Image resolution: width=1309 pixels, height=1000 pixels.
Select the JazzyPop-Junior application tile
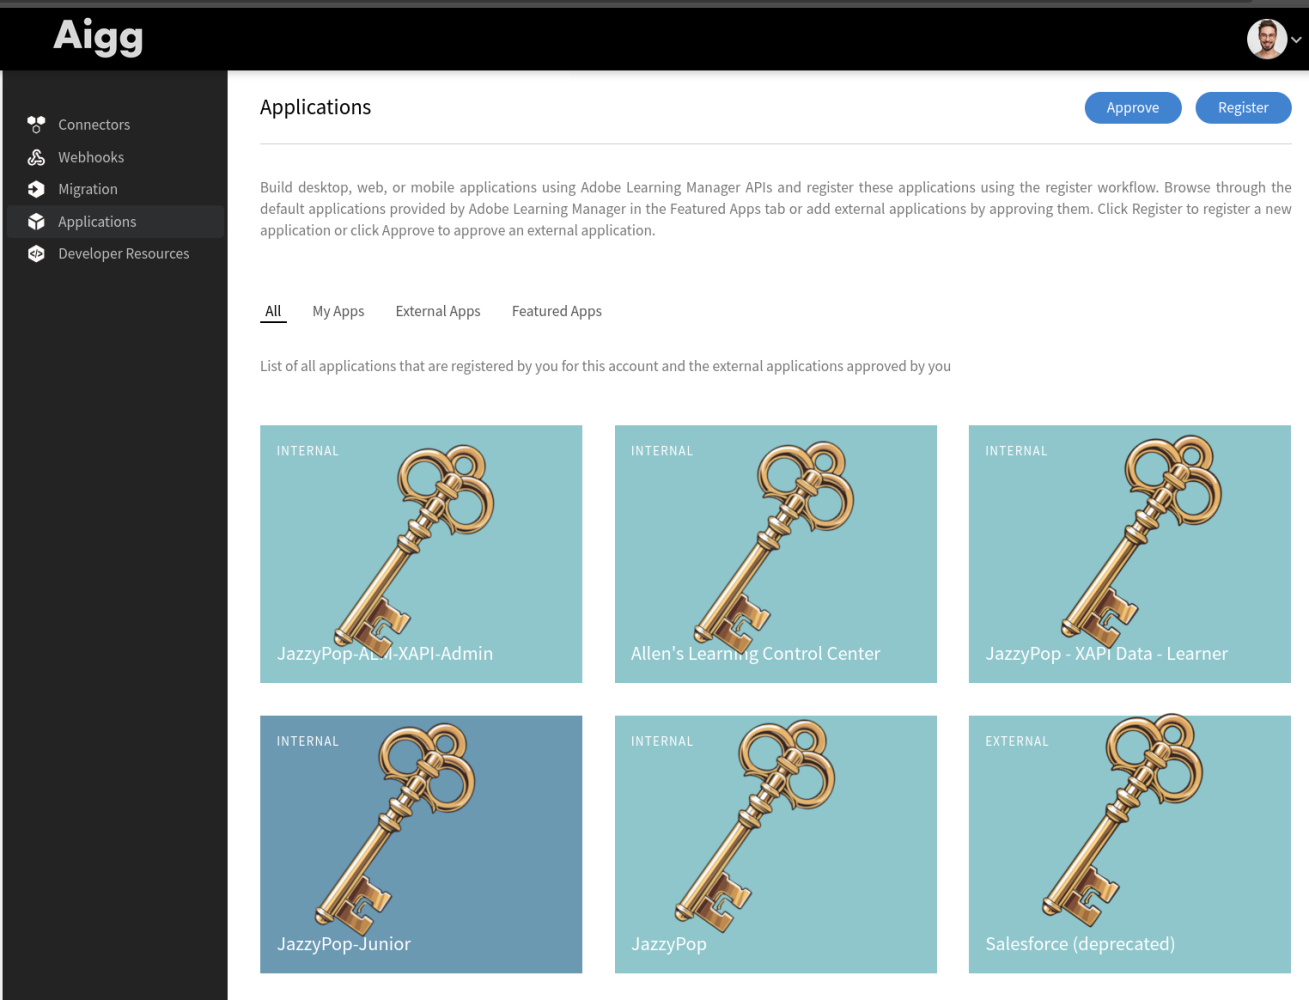(x=421, y=844)
